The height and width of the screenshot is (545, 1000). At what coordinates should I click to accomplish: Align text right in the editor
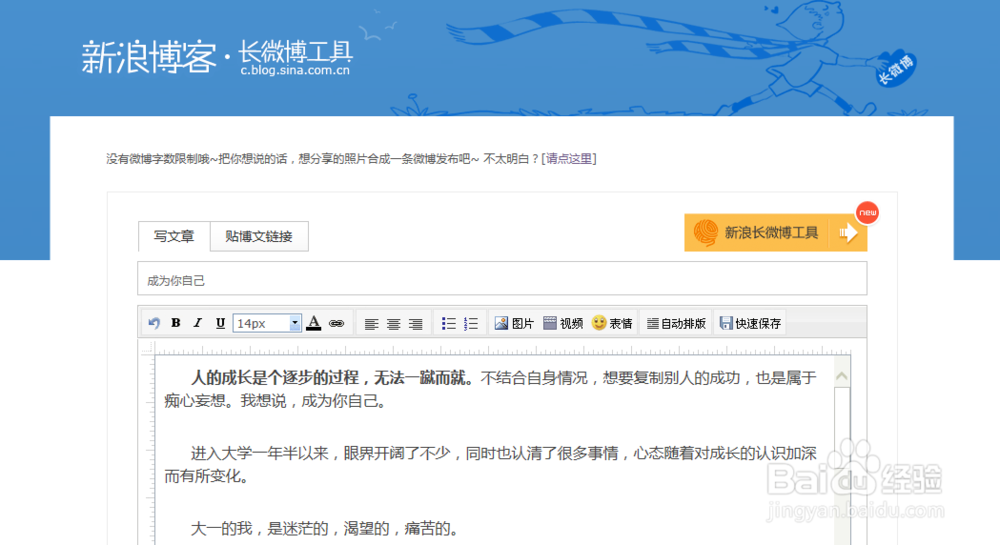[416, 324]
